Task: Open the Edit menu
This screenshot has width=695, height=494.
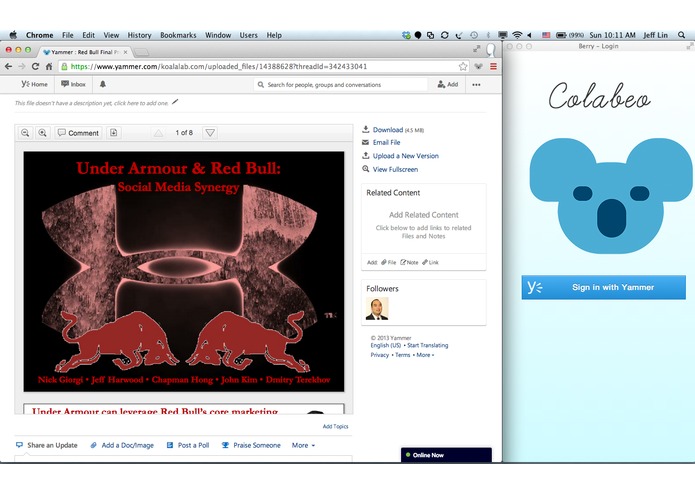Action: tap(88, 35)
